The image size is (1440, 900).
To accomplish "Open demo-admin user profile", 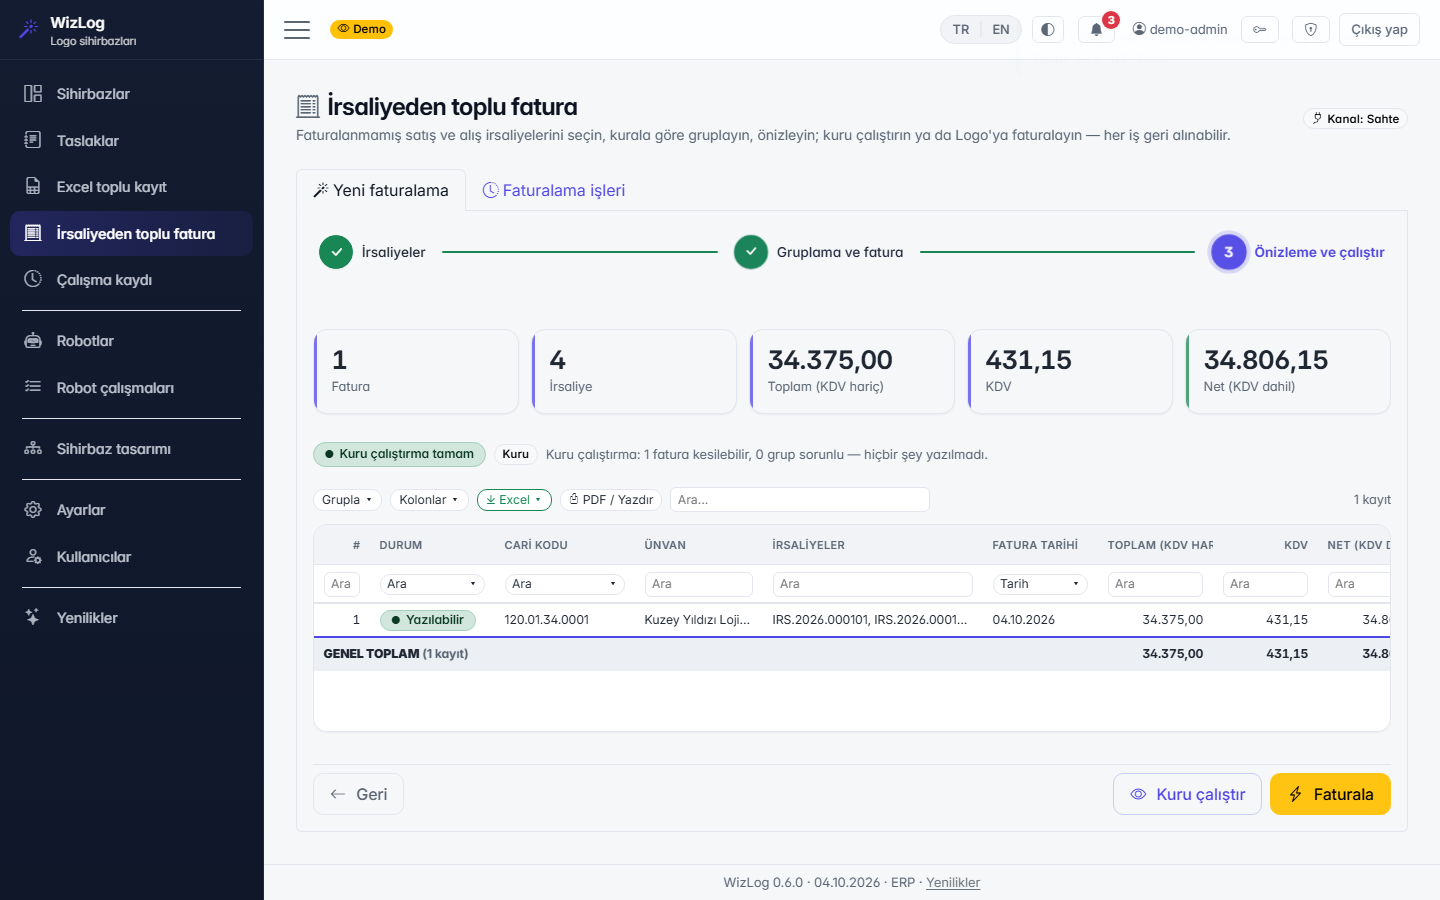I will (x=1180, y=30).
